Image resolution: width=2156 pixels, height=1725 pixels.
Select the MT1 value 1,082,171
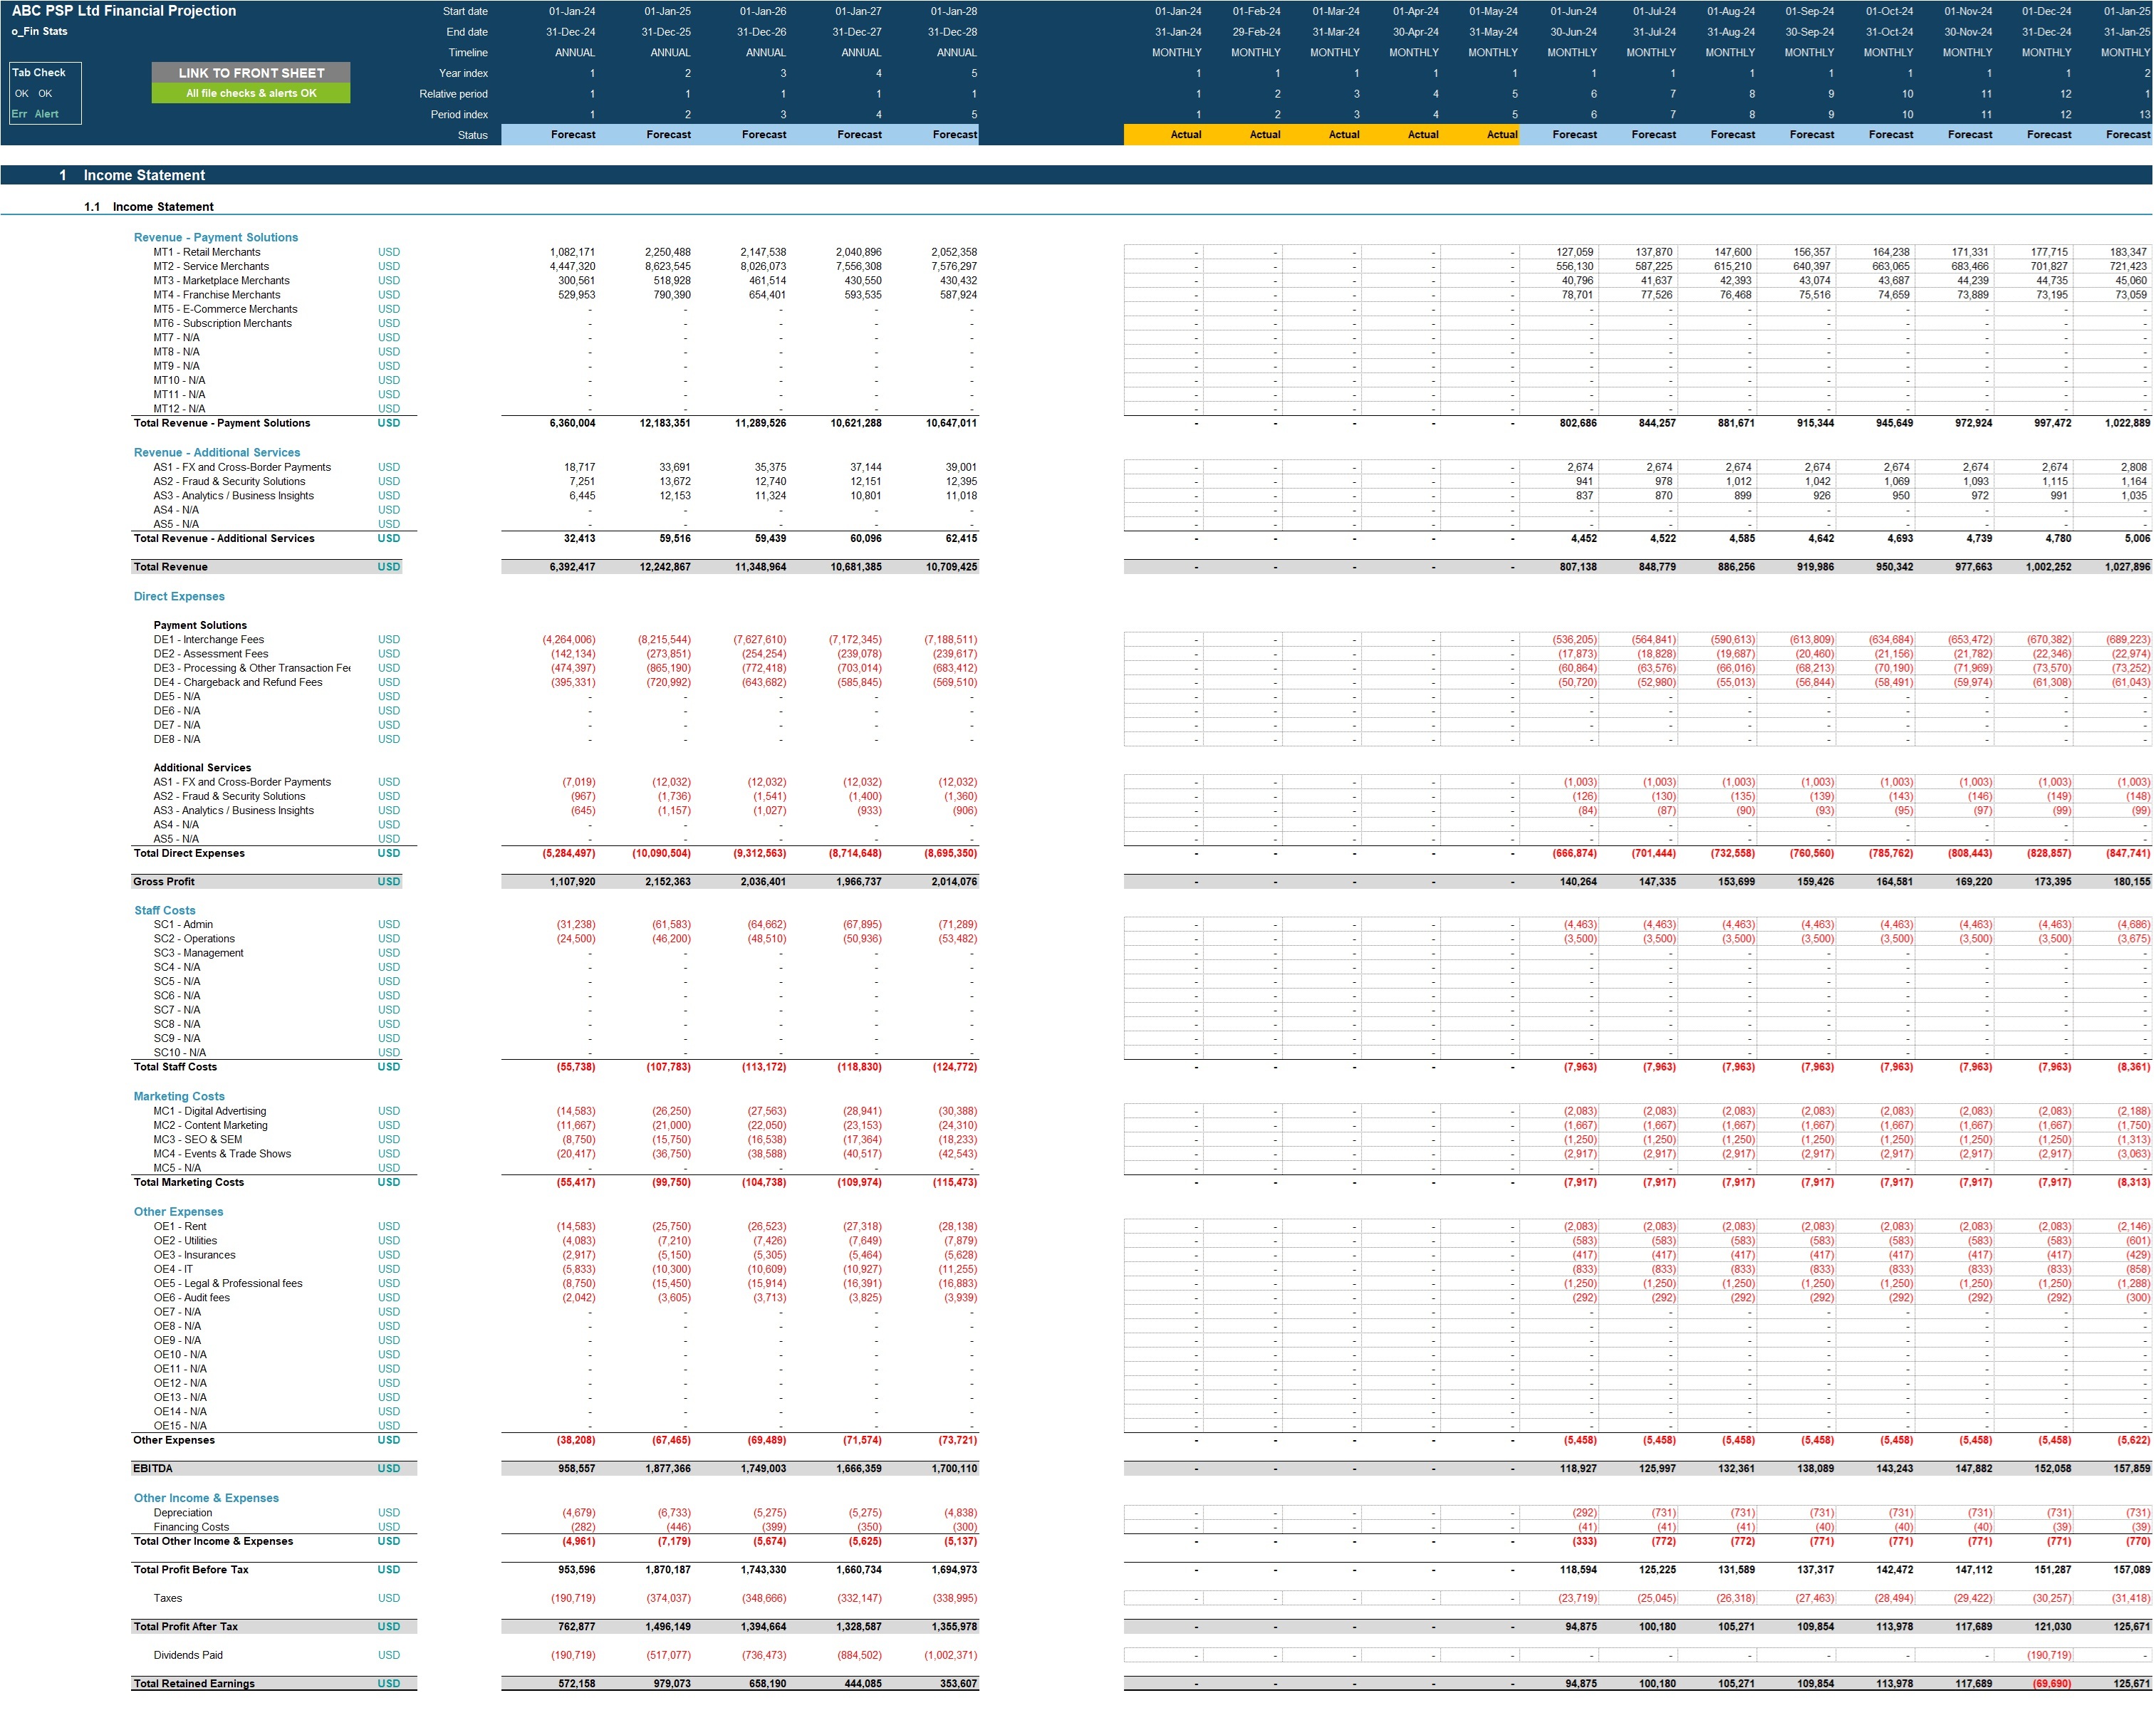[x=573, y=252]
